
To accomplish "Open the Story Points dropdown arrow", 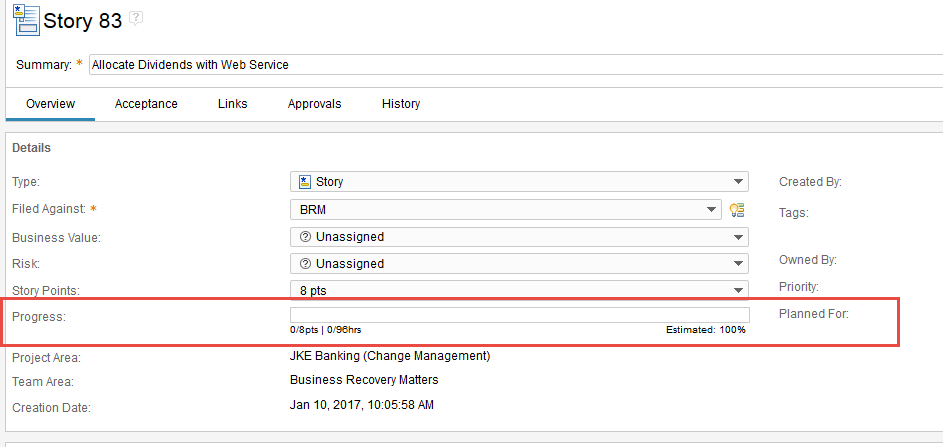I will [x=739, y=291].
